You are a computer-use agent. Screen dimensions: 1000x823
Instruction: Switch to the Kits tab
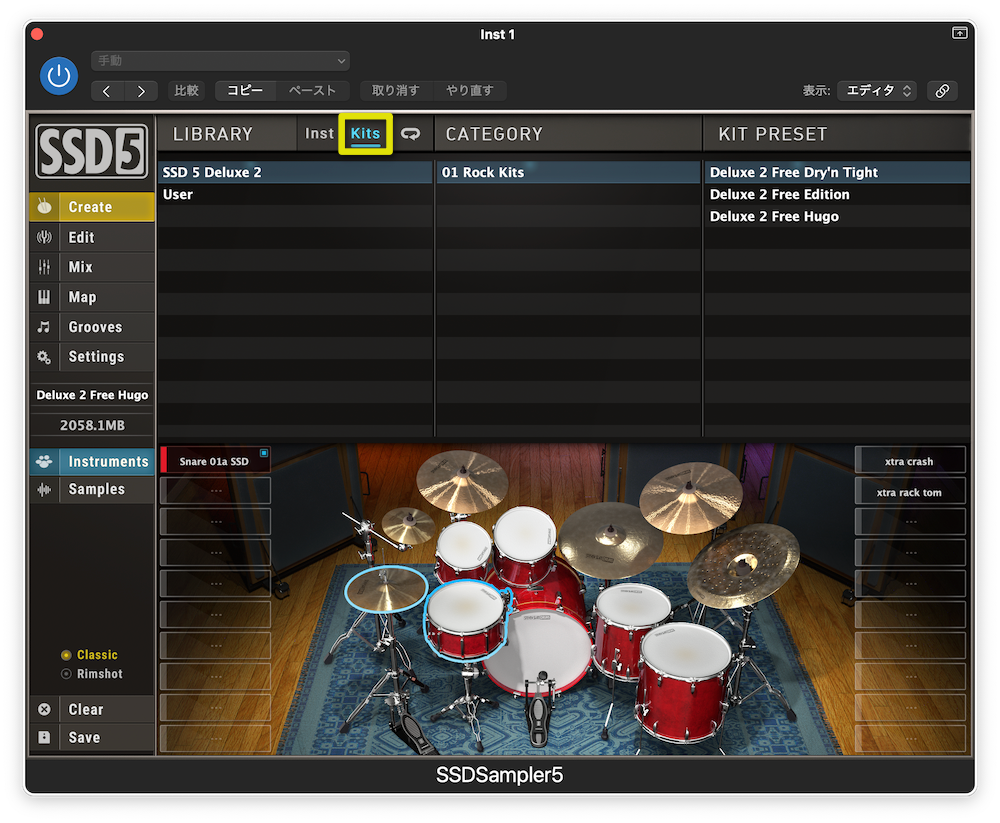pos(365,133)
